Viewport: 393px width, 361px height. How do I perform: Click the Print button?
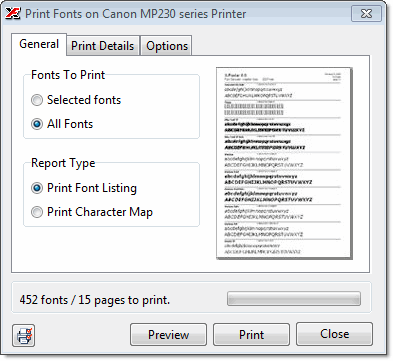pyautogui.click(x=251, y=334)
